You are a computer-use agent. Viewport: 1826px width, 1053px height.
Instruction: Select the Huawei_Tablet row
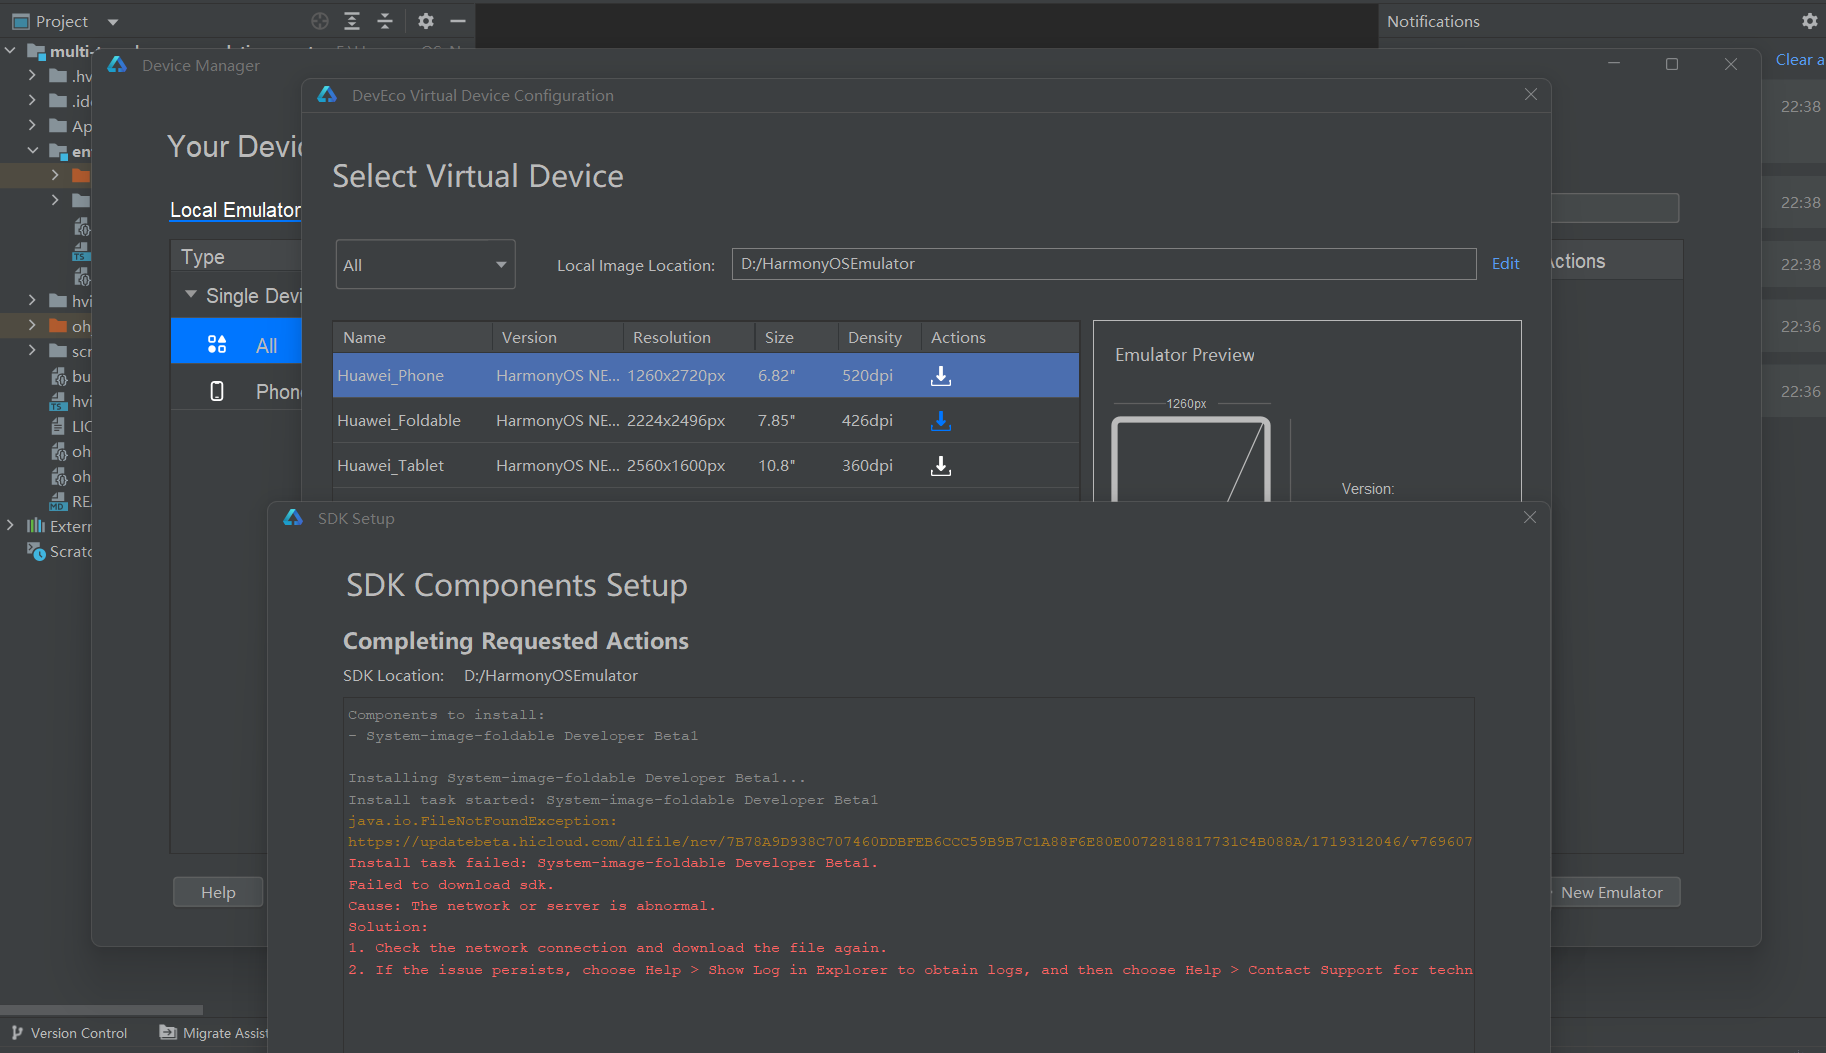point(706,466)
